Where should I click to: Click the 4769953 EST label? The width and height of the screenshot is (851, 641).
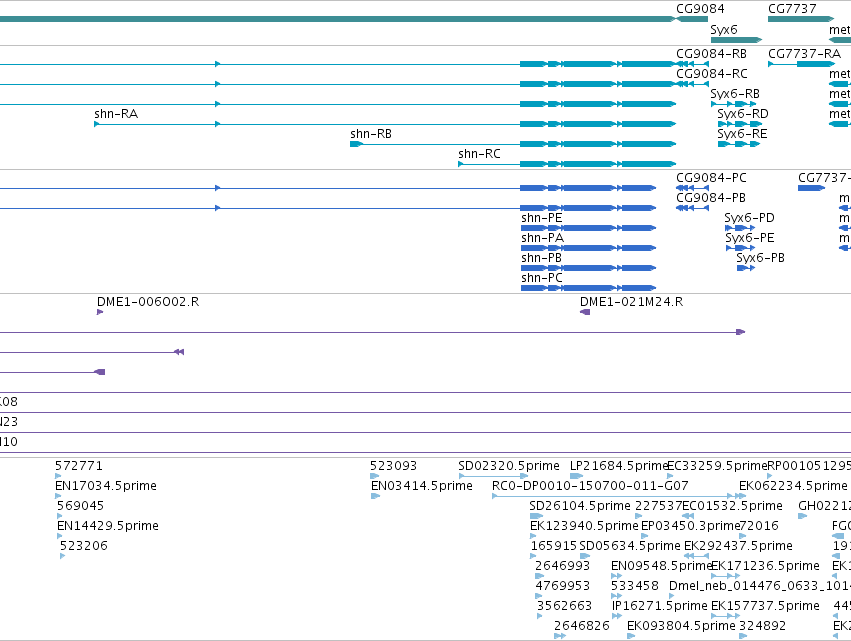pos(562,586)
